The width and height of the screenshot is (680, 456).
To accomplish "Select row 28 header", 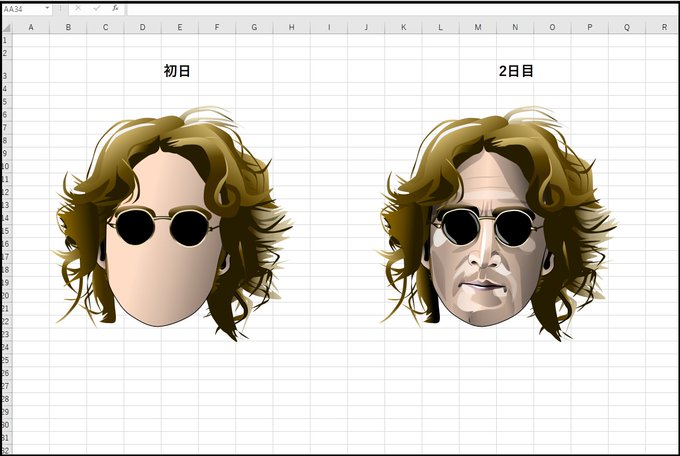I will coord(6,399).
